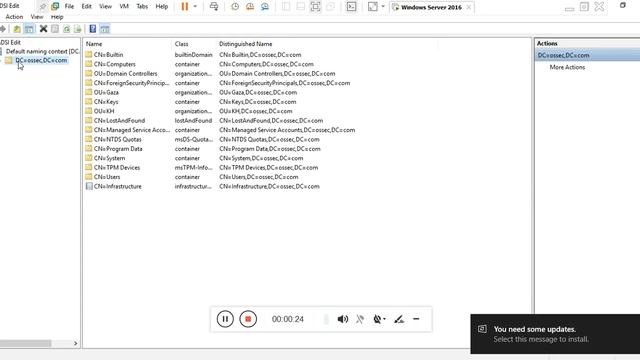This screenshot has width=640, height=360.
Task: Click the forward arrow toolbar icon
Action: pos(2,29)
